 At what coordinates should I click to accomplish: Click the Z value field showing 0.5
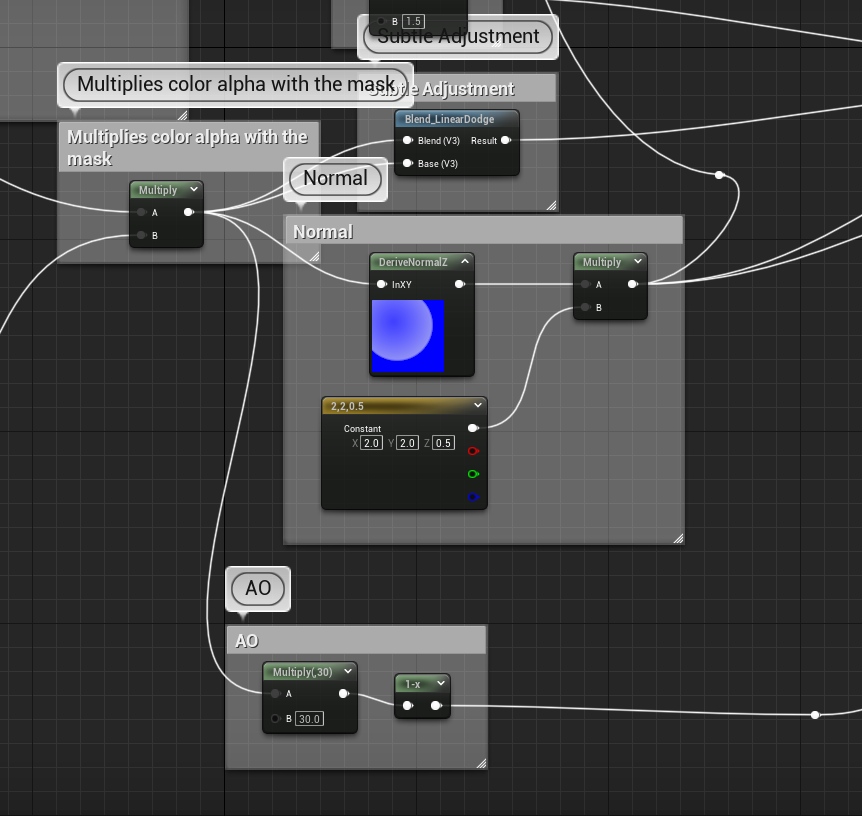443,443
